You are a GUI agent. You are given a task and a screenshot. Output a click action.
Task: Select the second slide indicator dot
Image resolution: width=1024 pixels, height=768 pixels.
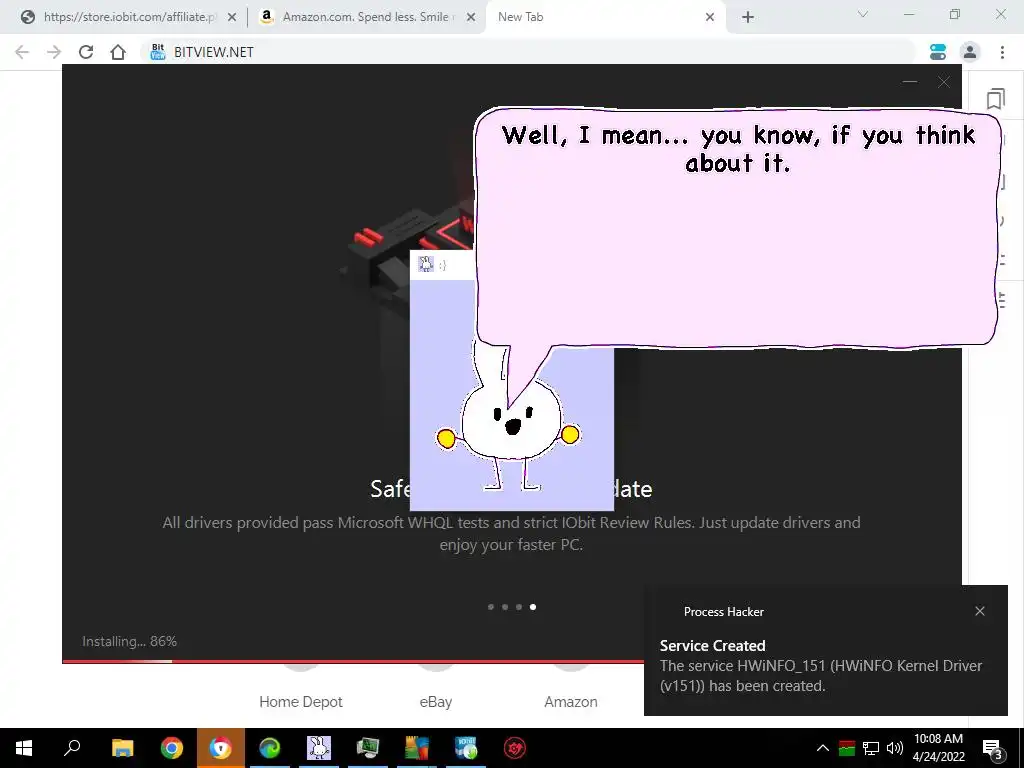[505, 607]
